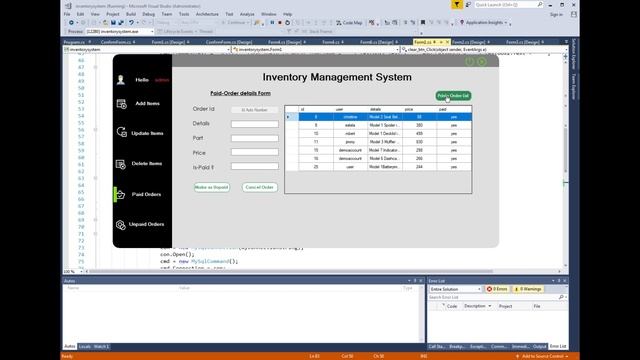Click the Add Items sidebar icon
Image resolution: width=640 pixels, height=360 pixels.
click(x=122, y=104)
